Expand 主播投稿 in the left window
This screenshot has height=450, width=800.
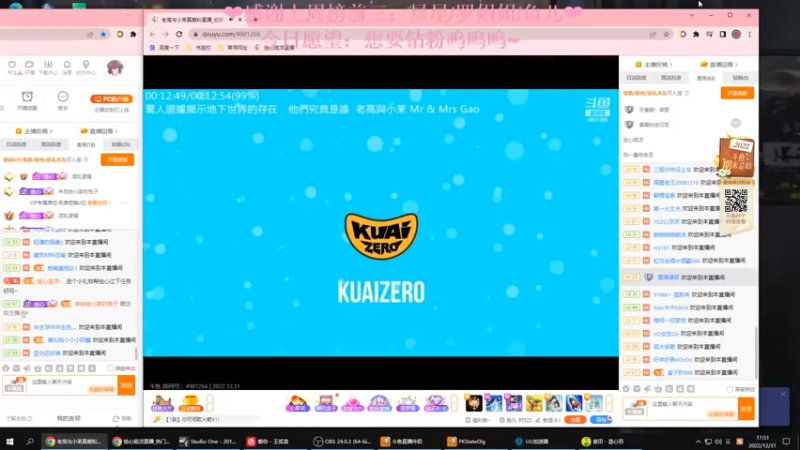click(34, 131)
